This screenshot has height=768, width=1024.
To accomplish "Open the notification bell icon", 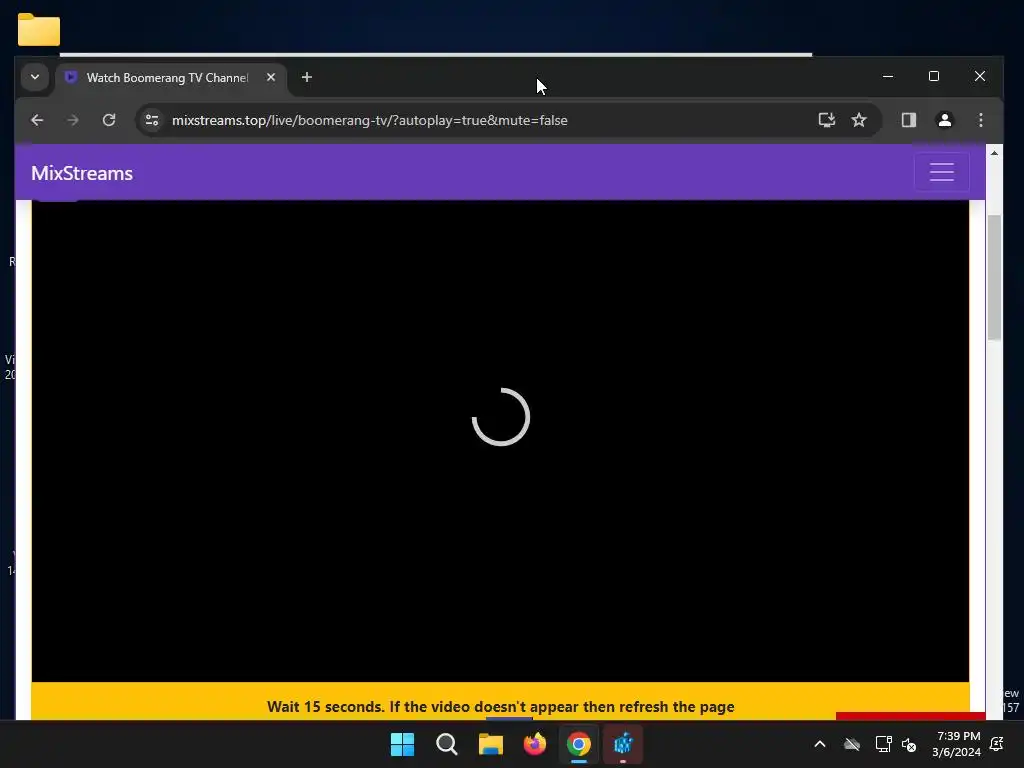I will tap(997, 744).
